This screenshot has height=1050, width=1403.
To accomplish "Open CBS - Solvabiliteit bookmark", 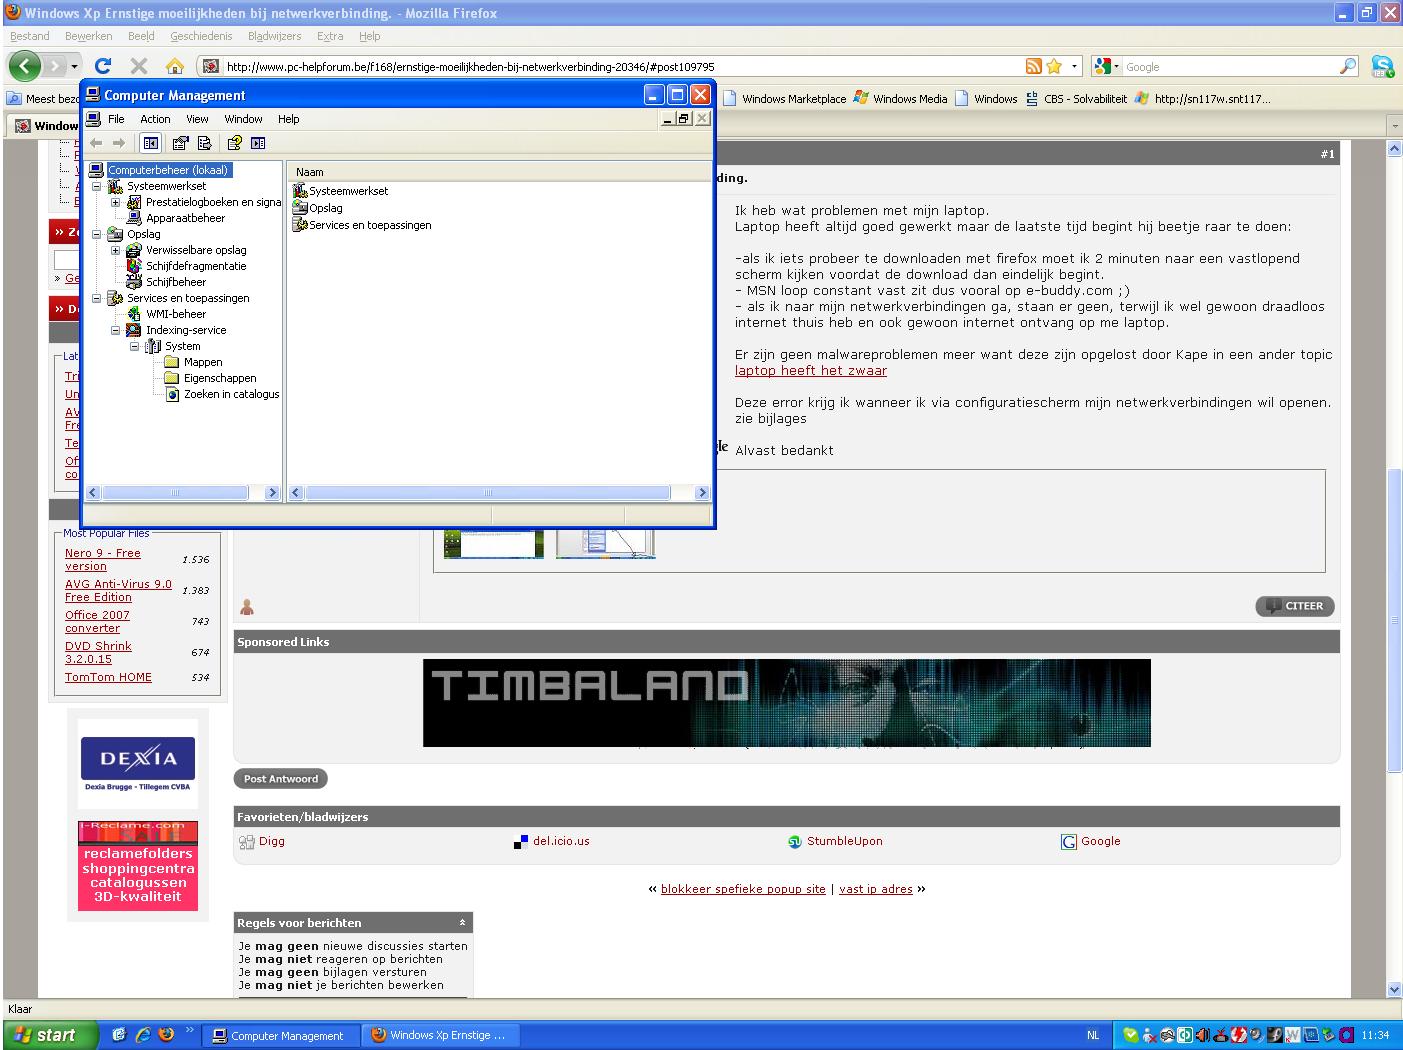I will pyautogui.click(x=1077, y=99).
